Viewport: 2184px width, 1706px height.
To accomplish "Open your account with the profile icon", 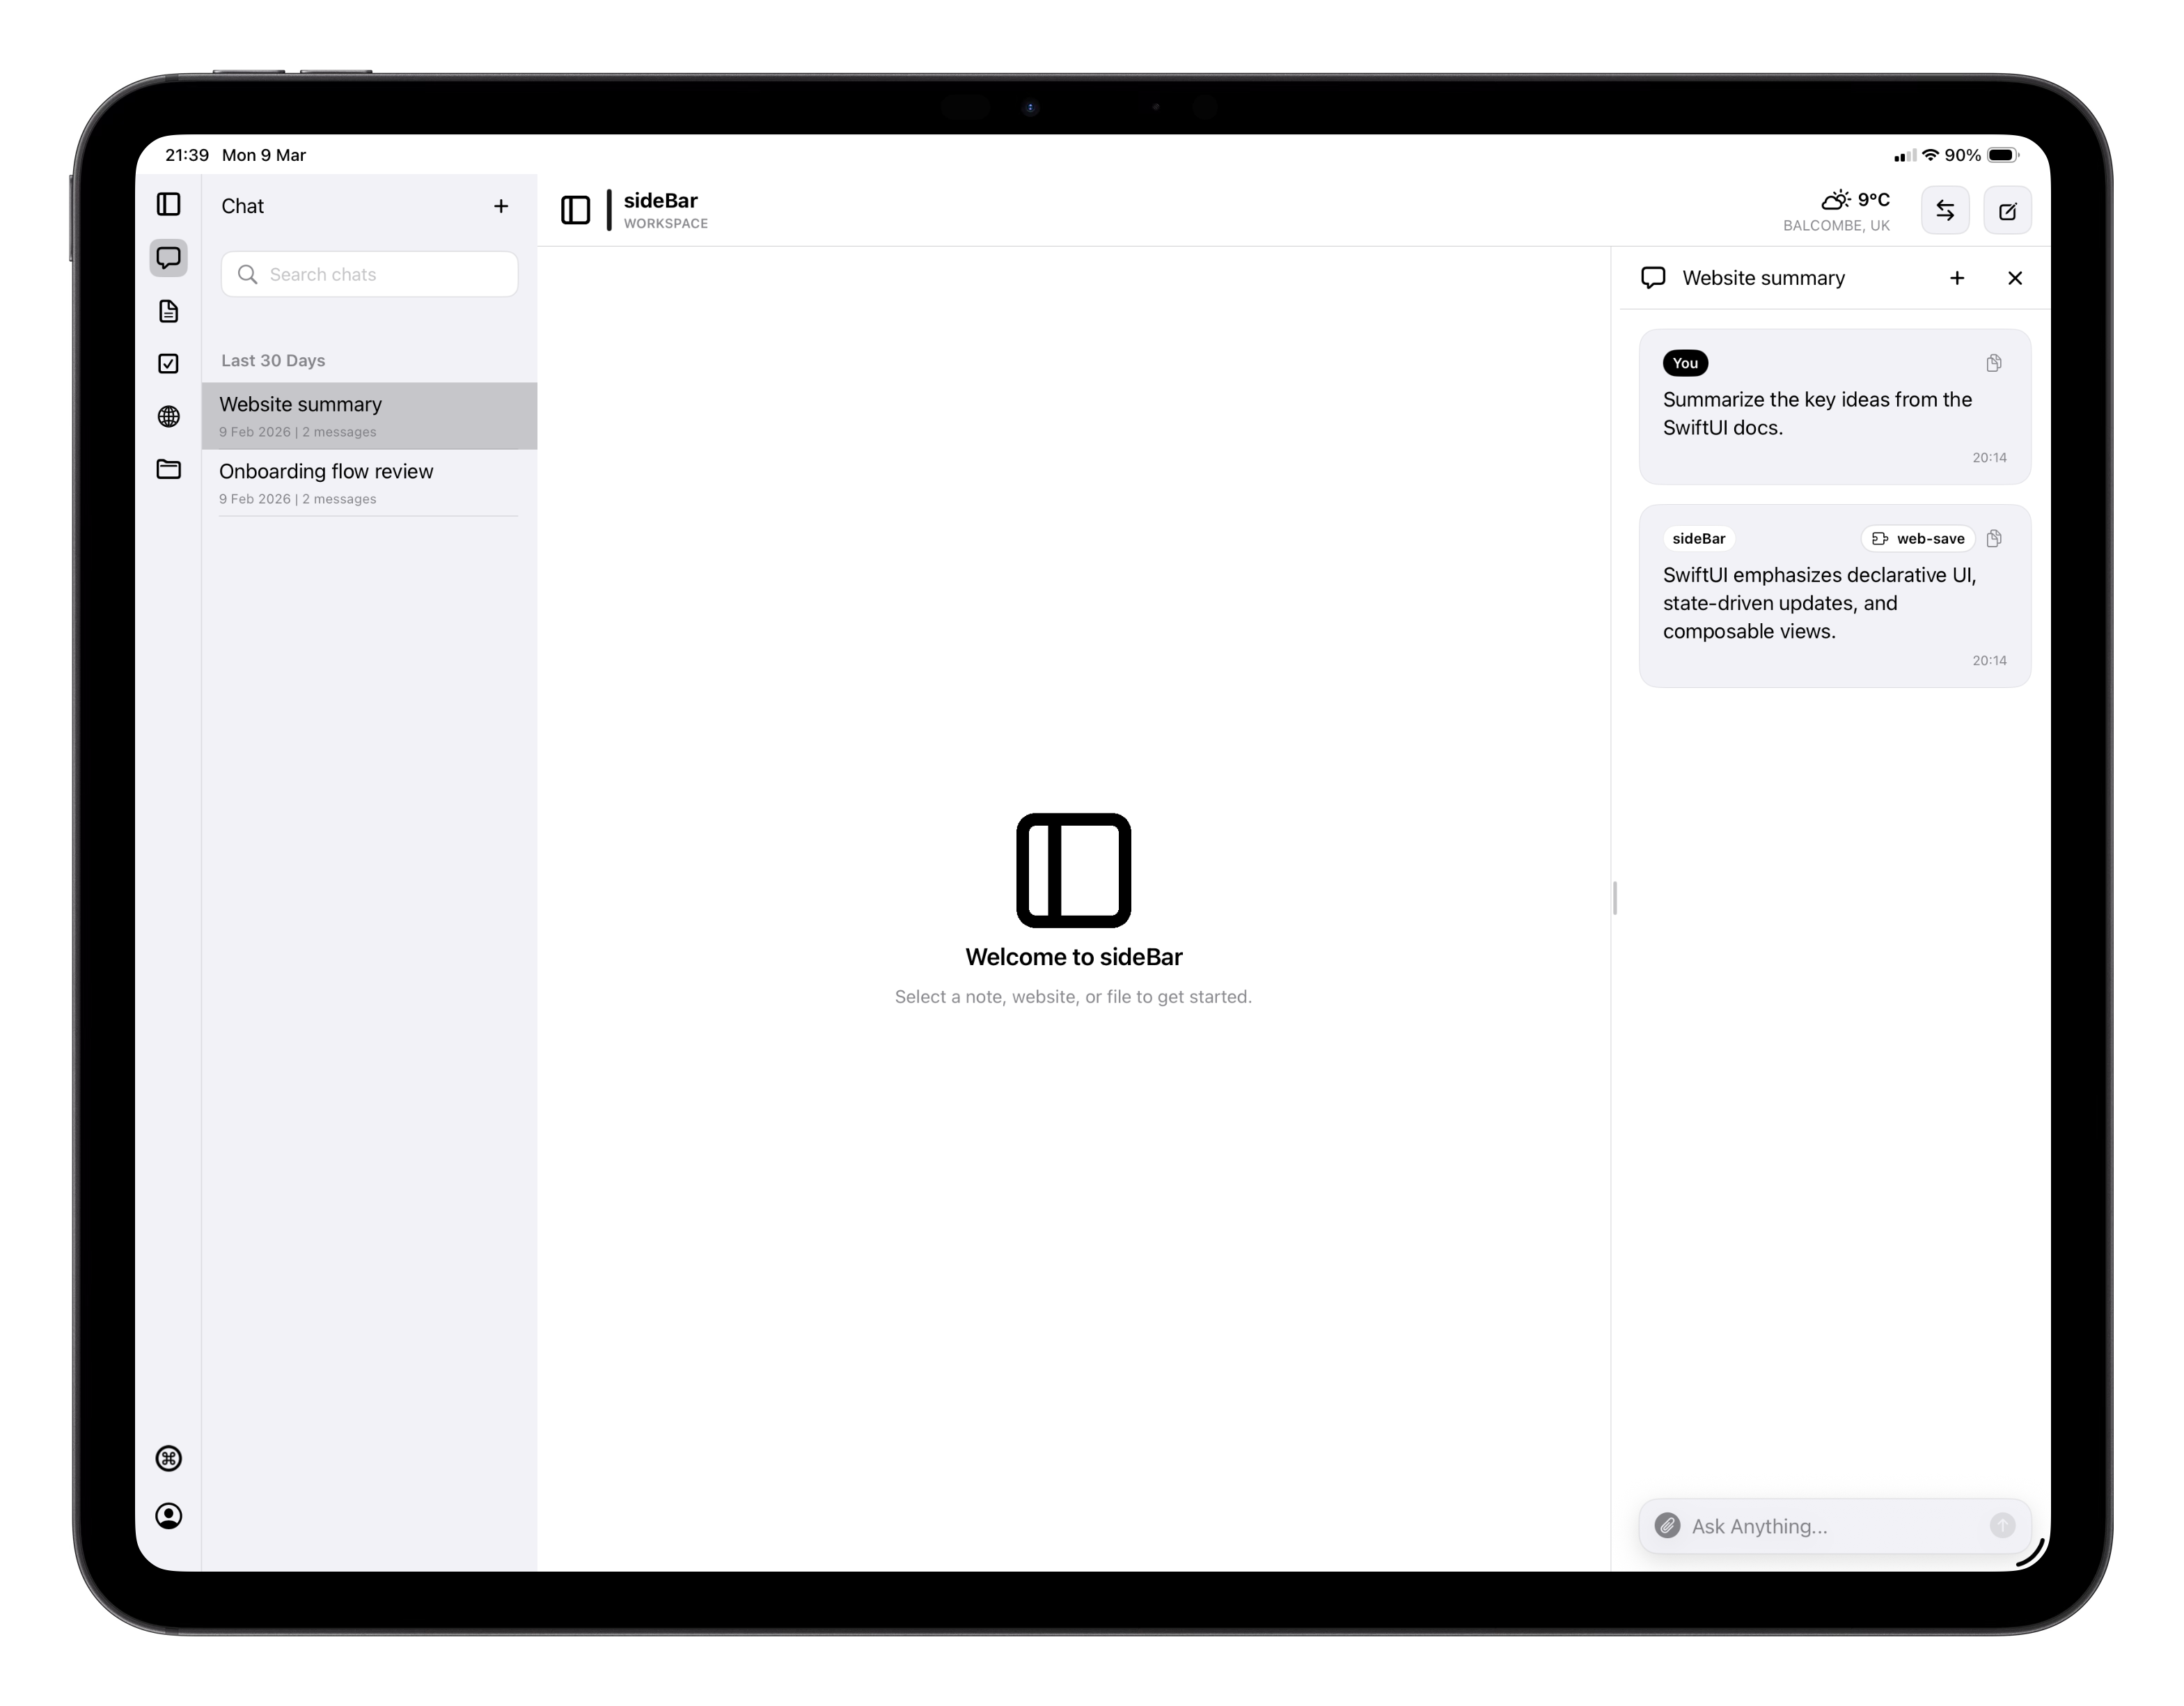I will point(169,1516).
